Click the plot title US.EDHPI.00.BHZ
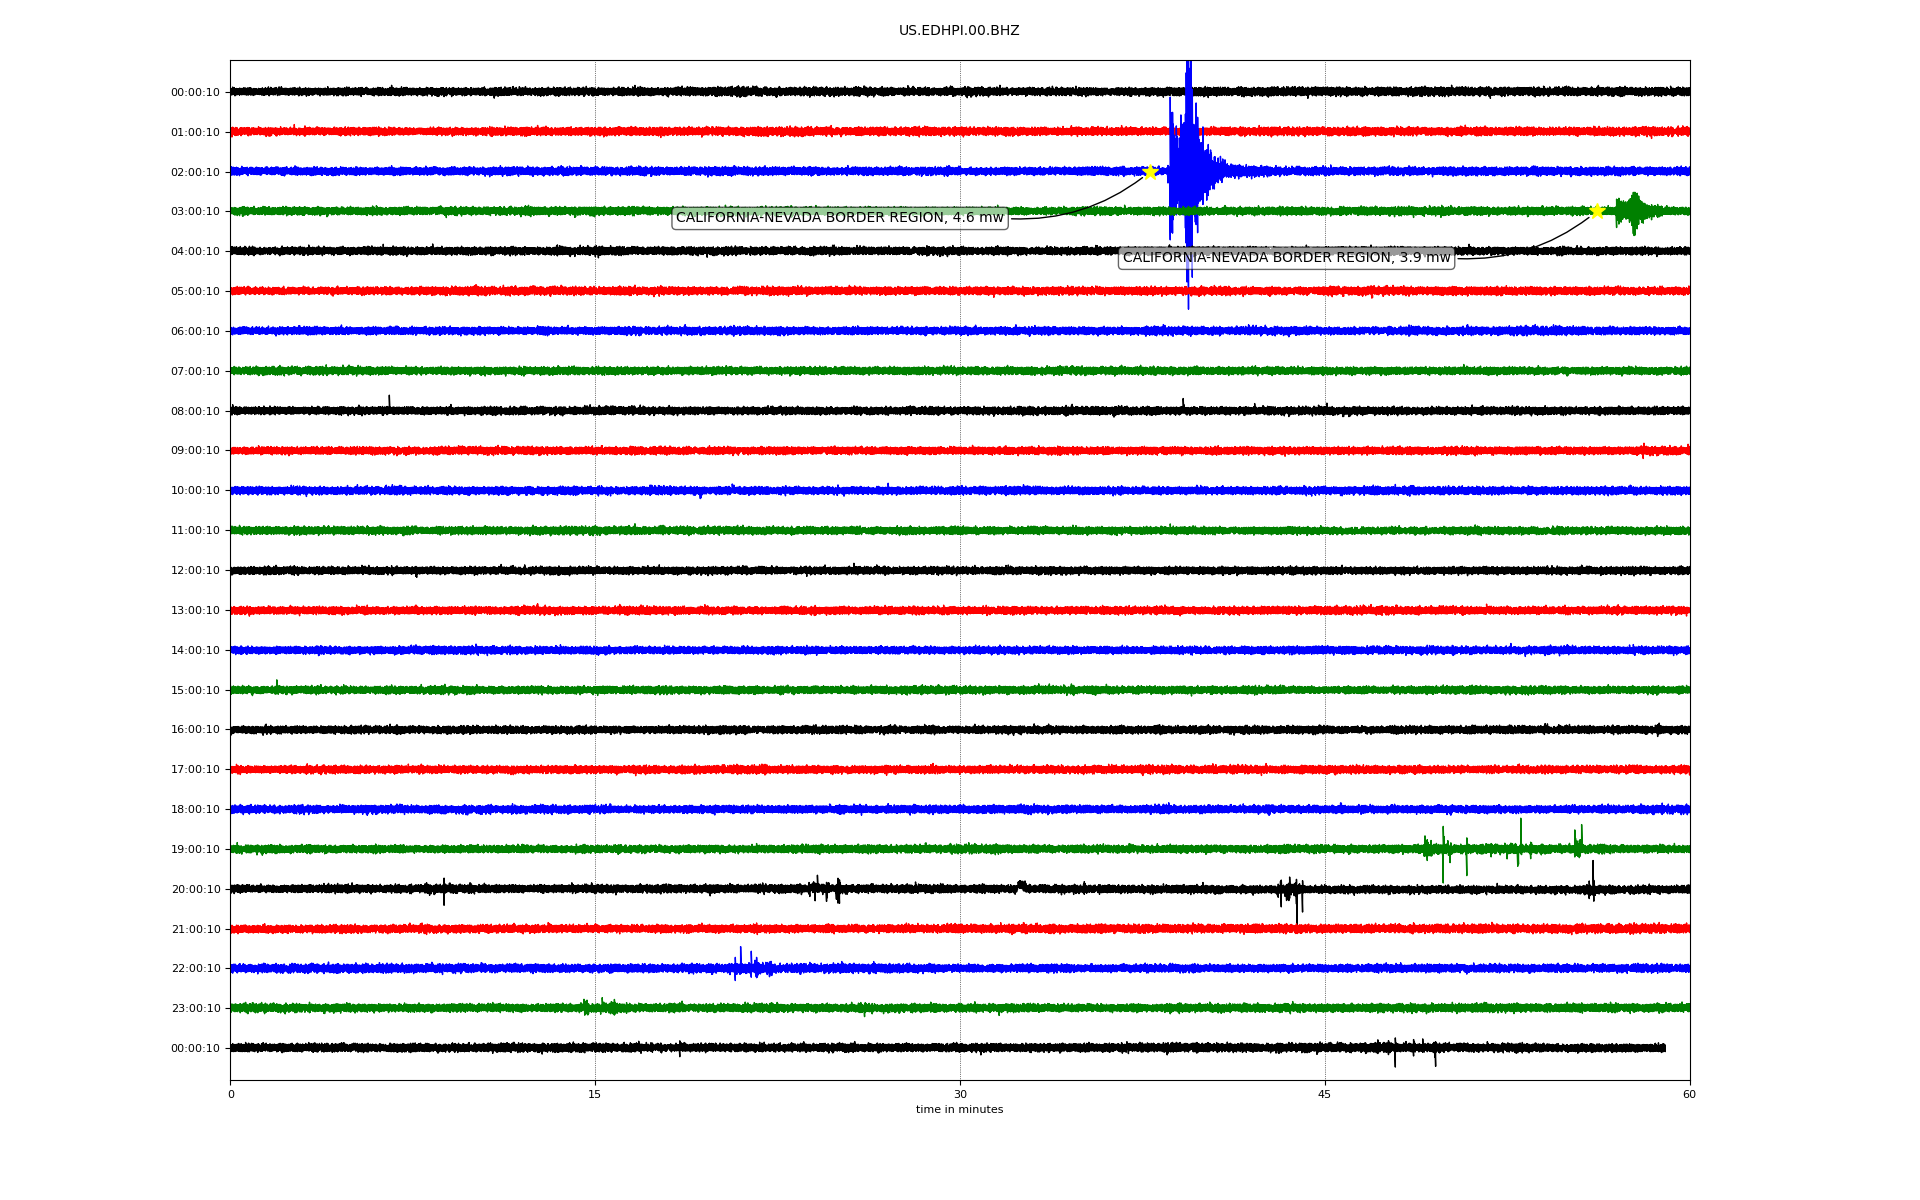This screenshot has width=1920, height=1200. 959,31
